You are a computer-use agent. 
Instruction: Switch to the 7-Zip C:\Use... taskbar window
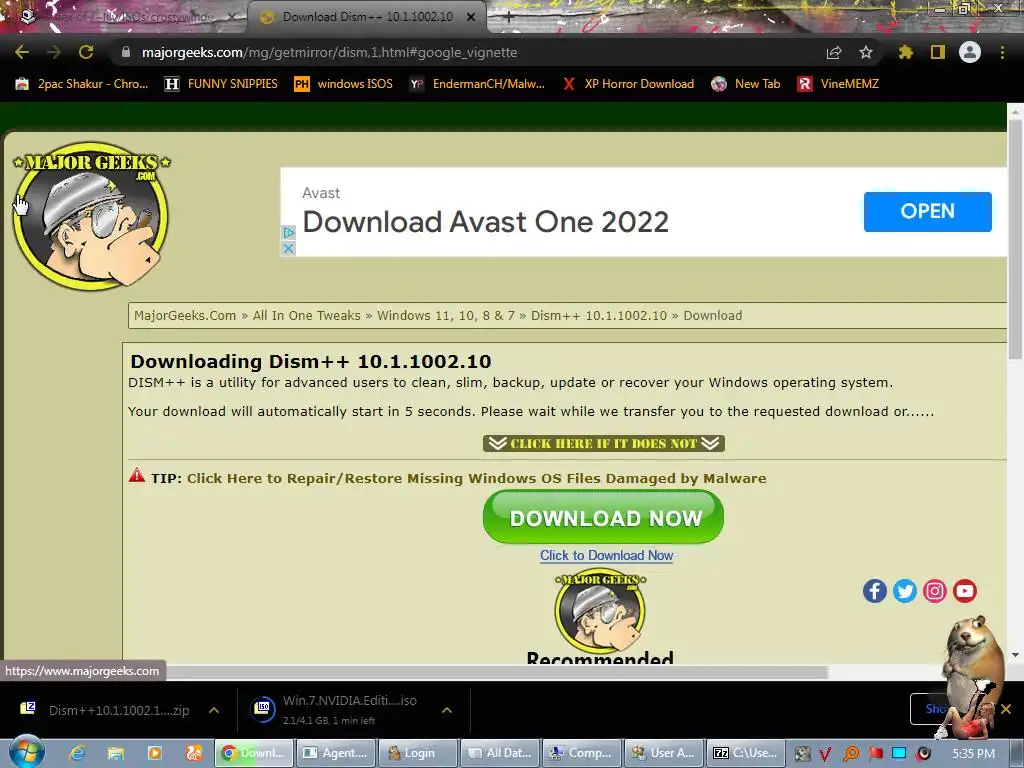(746, 753)
